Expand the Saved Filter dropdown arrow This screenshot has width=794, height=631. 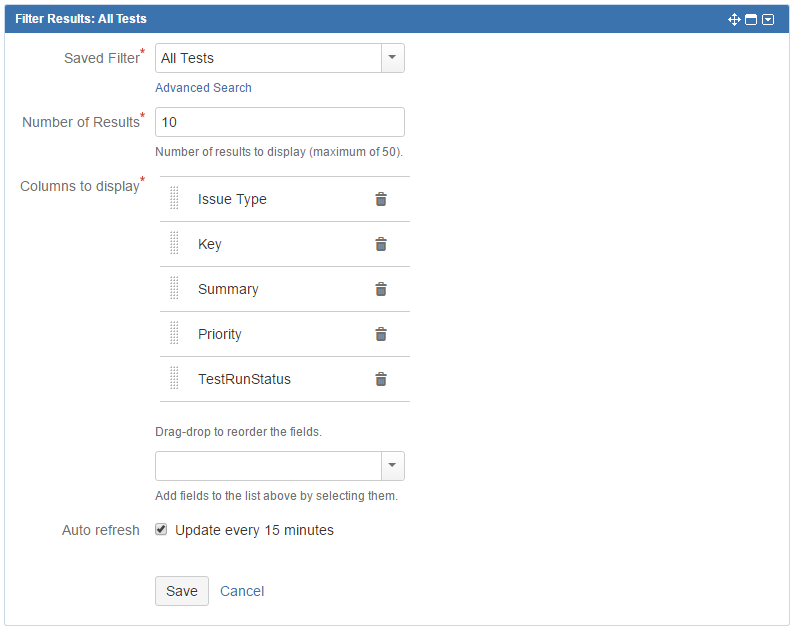pyautogui.click(x=392, y=58)
